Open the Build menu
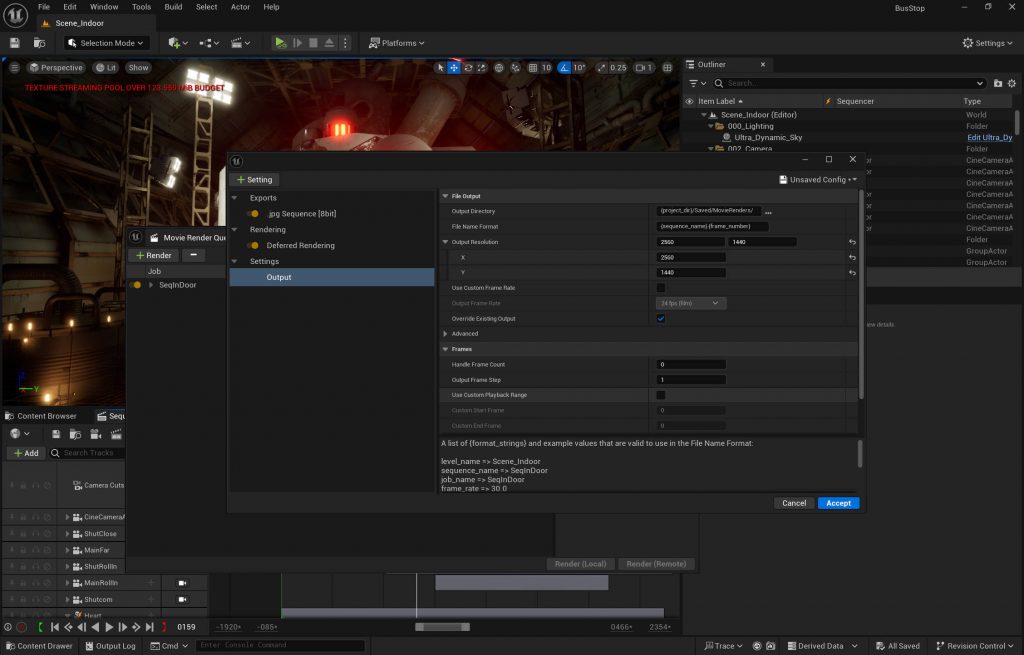The image size is (1024, 655). 173,7
